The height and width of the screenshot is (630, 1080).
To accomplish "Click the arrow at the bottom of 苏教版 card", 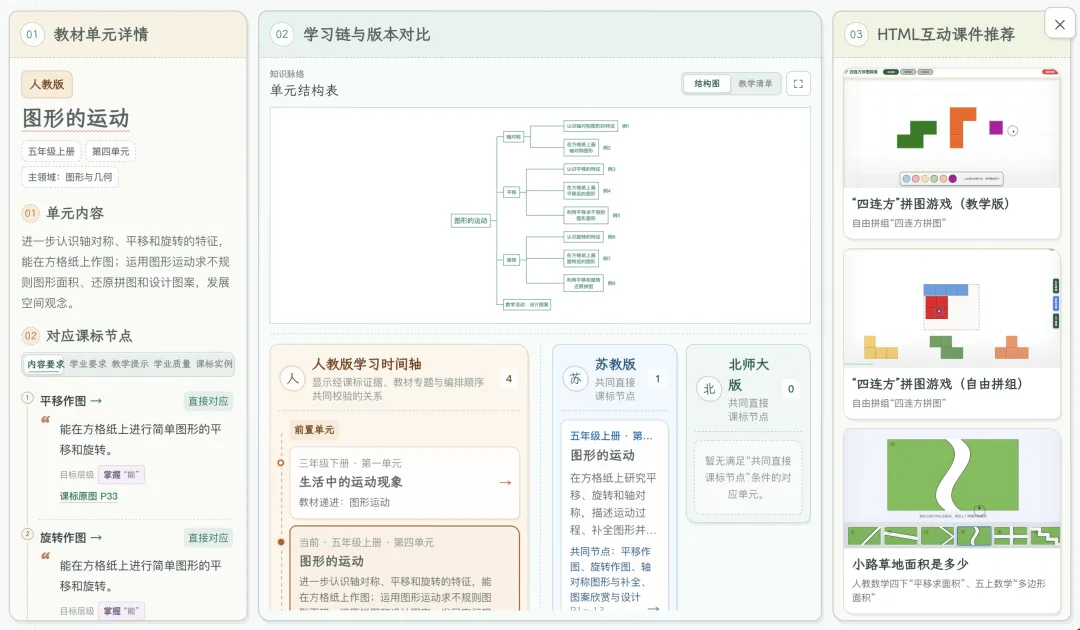I will point(653,608).
